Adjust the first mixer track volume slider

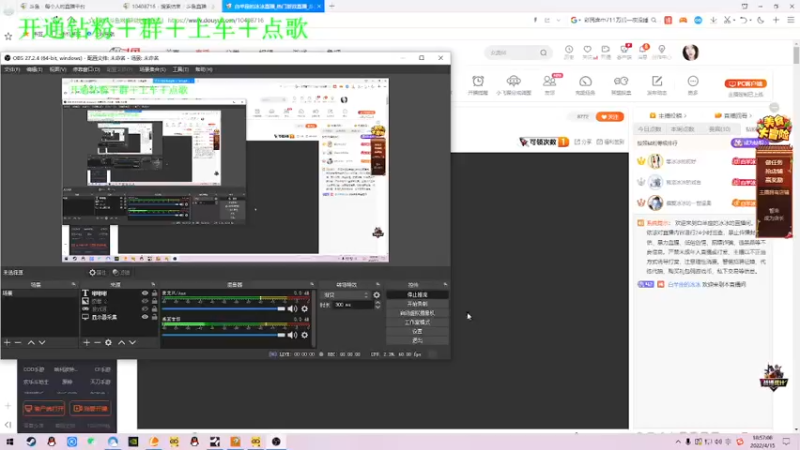coord(223,309)
